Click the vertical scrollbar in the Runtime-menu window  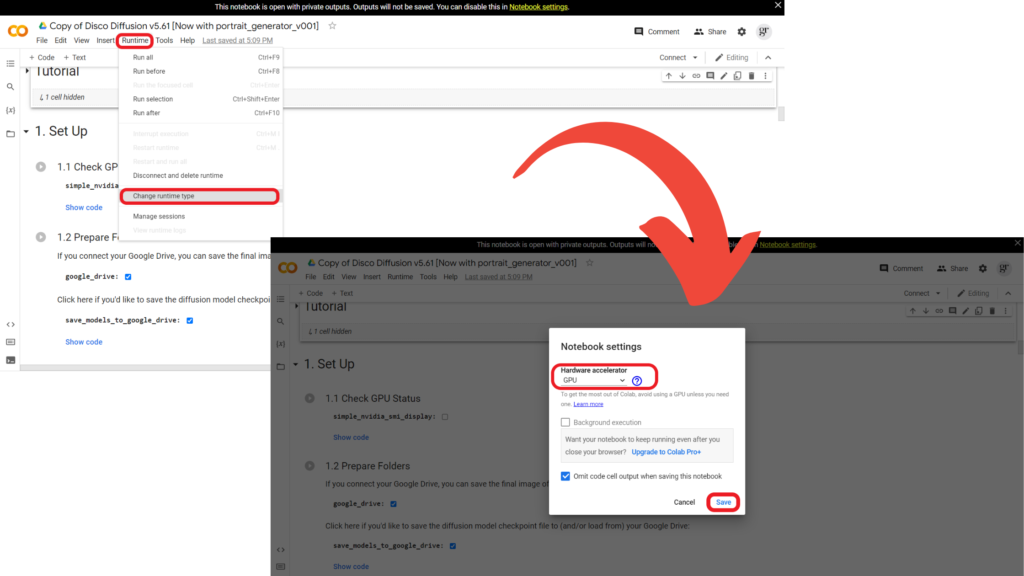(x=780, y=113)
